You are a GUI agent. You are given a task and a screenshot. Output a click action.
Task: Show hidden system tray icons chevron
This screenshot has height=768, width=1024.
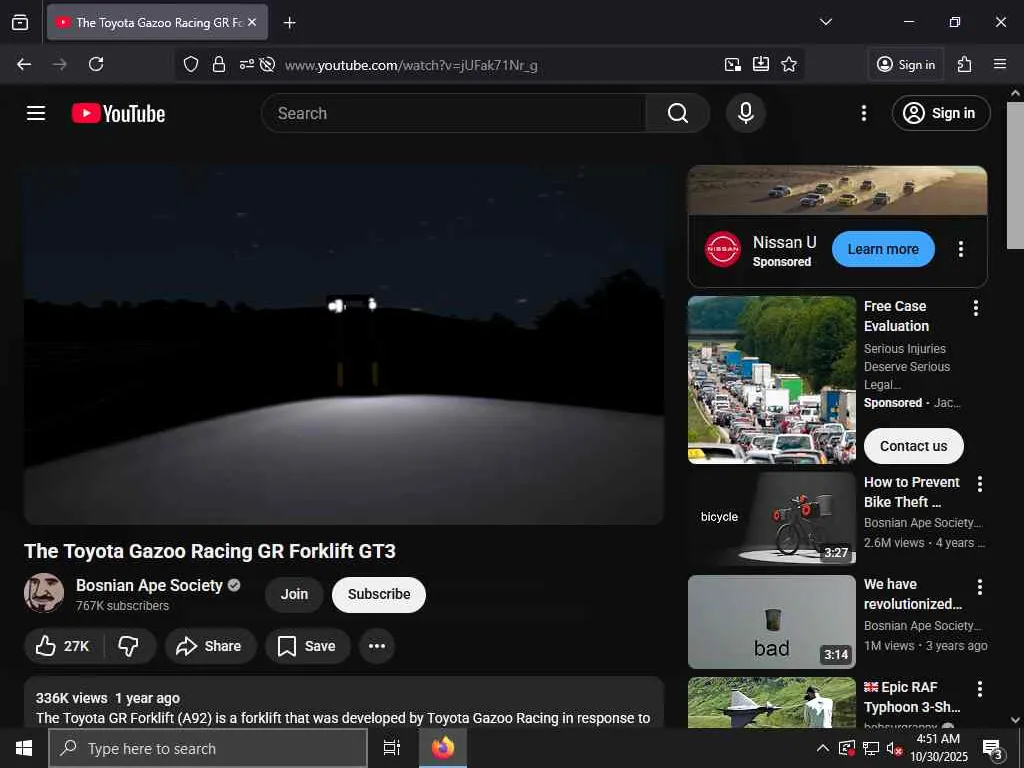pyautogui.click(x=823, y=748)
